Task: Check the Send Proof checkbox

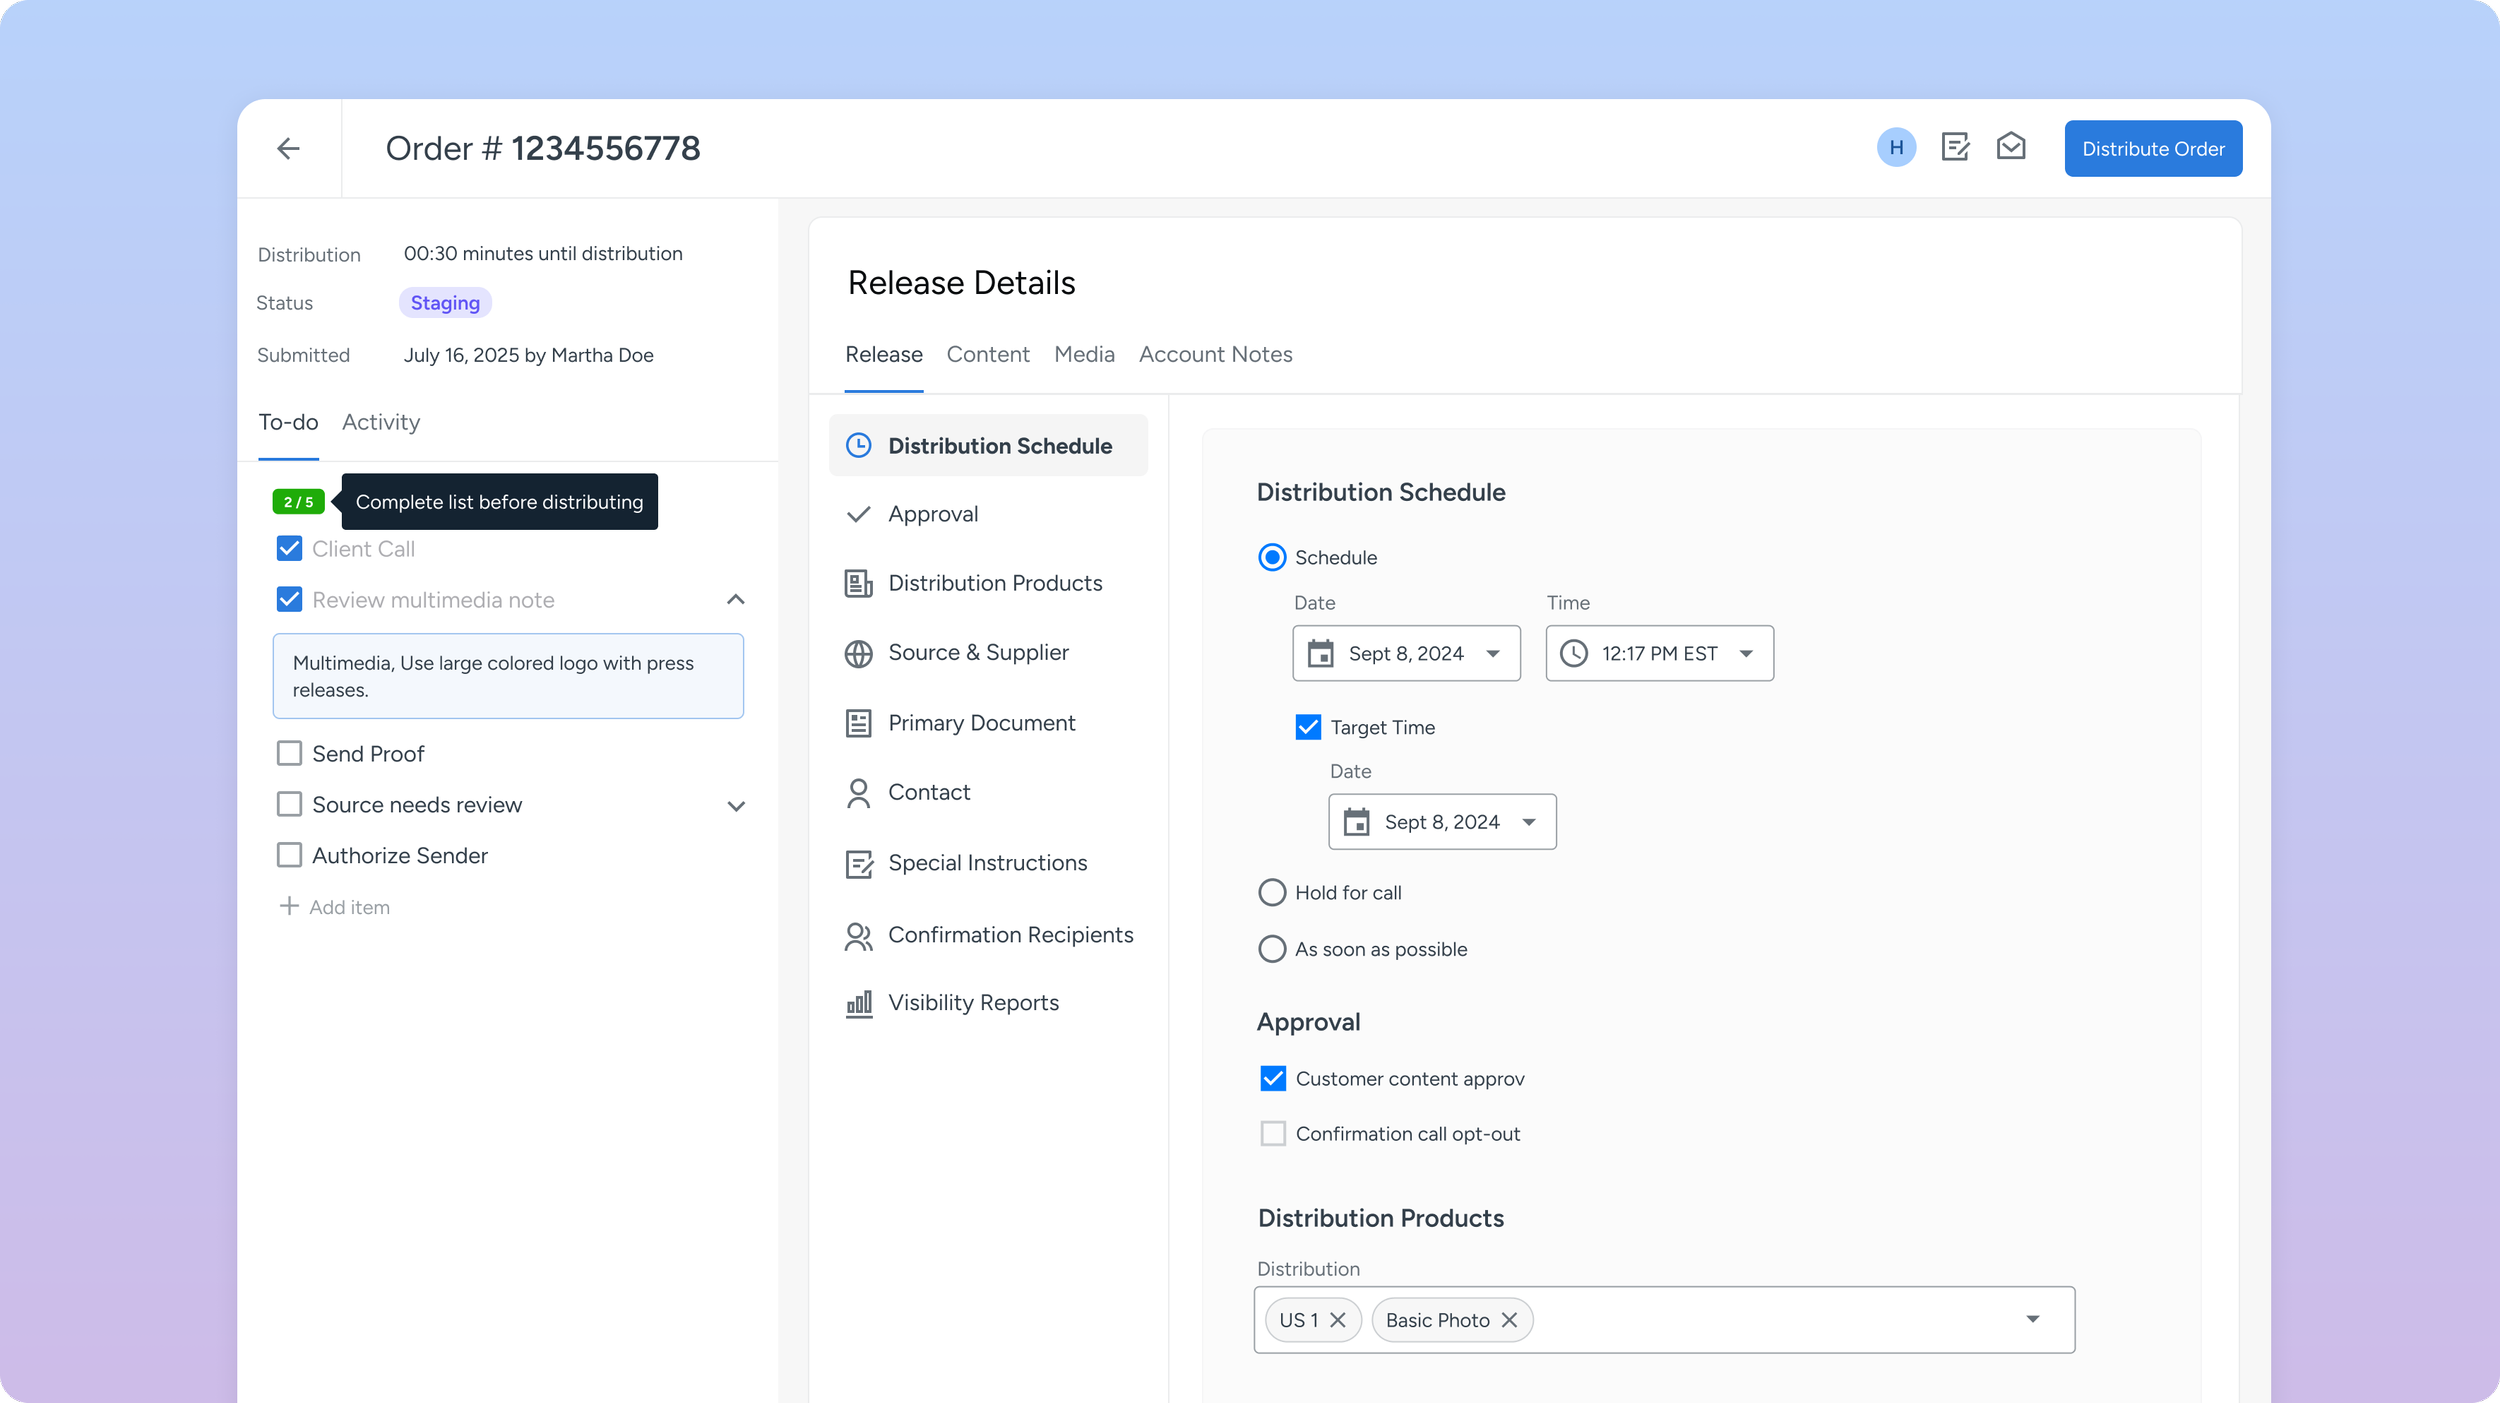Action: click(290, 753)
